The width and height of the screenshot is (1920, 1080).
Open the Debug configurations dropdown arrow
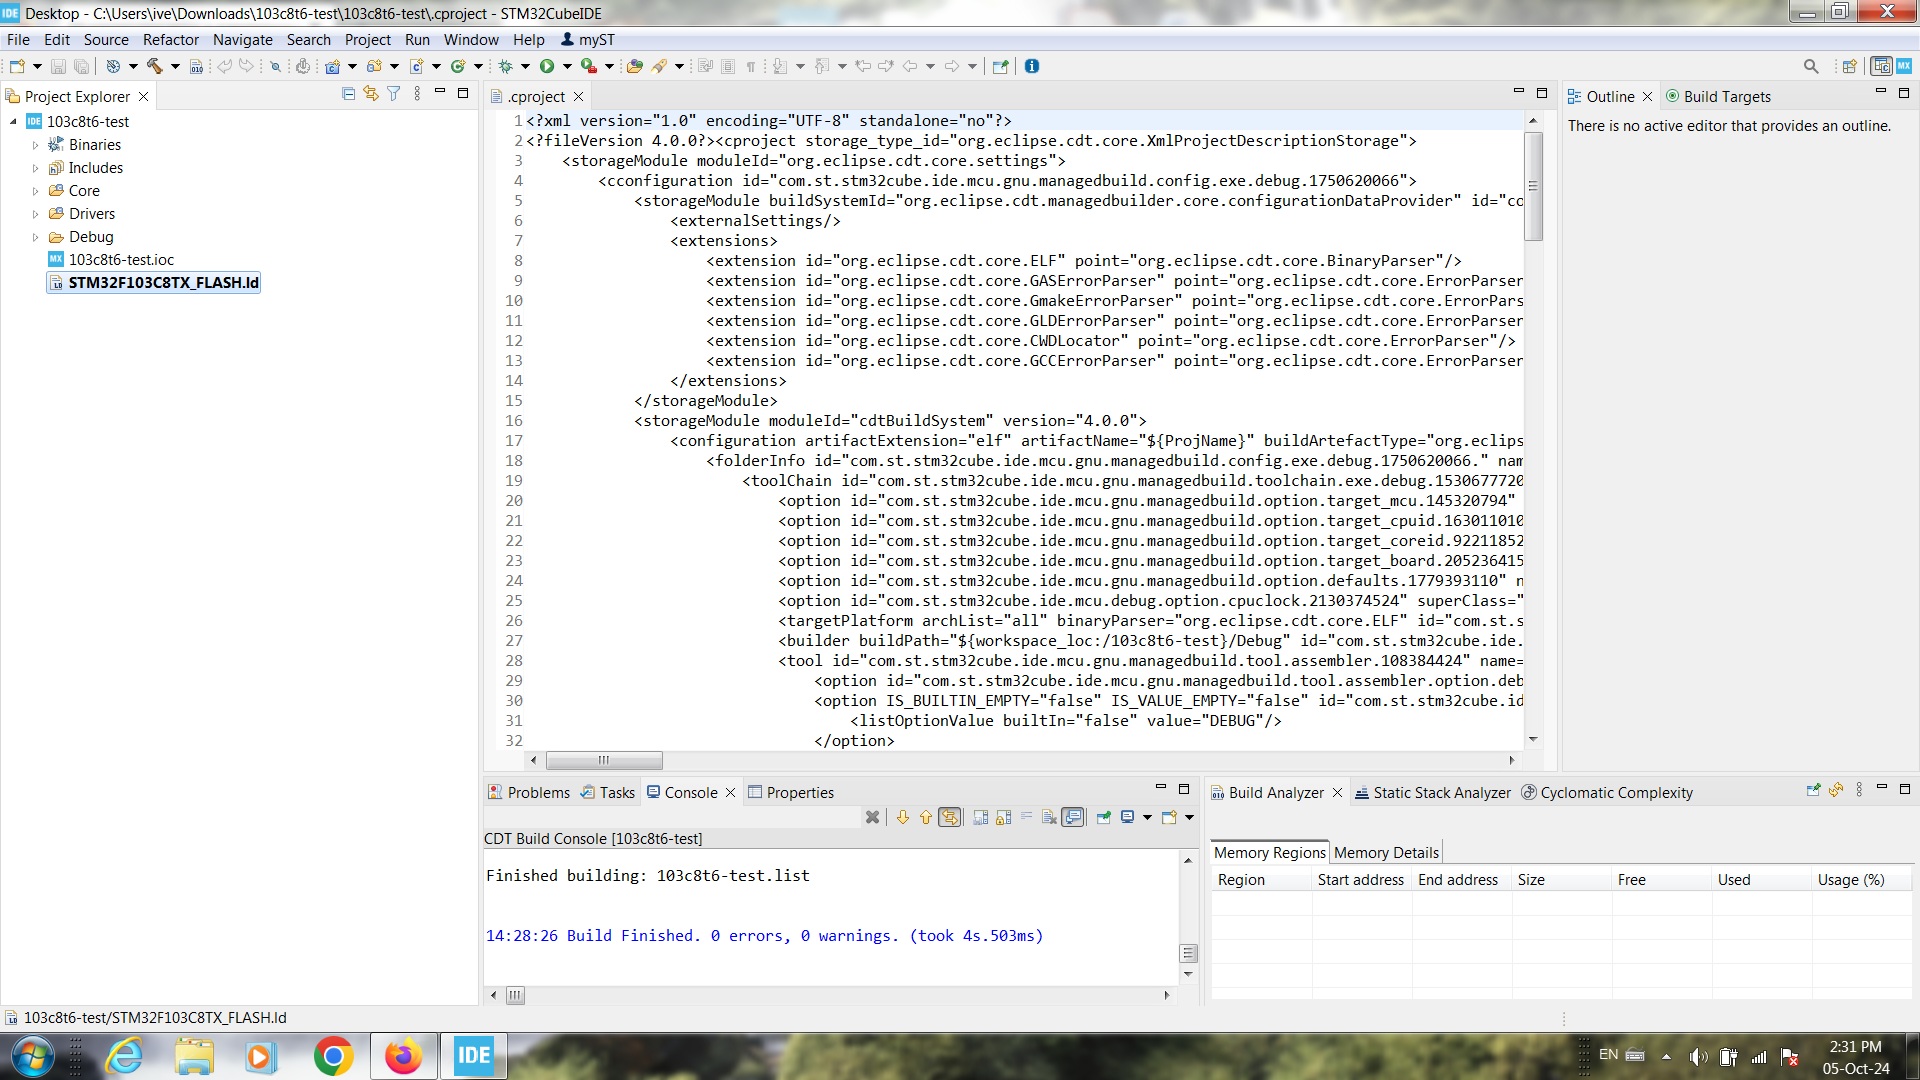click(x=525, y=66)
